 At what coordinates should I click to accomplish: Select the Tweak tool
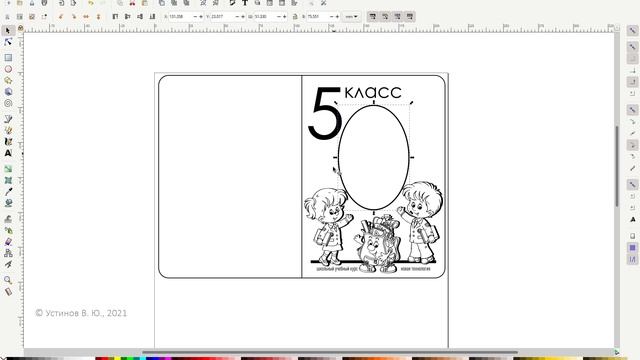tap(8, 218)
